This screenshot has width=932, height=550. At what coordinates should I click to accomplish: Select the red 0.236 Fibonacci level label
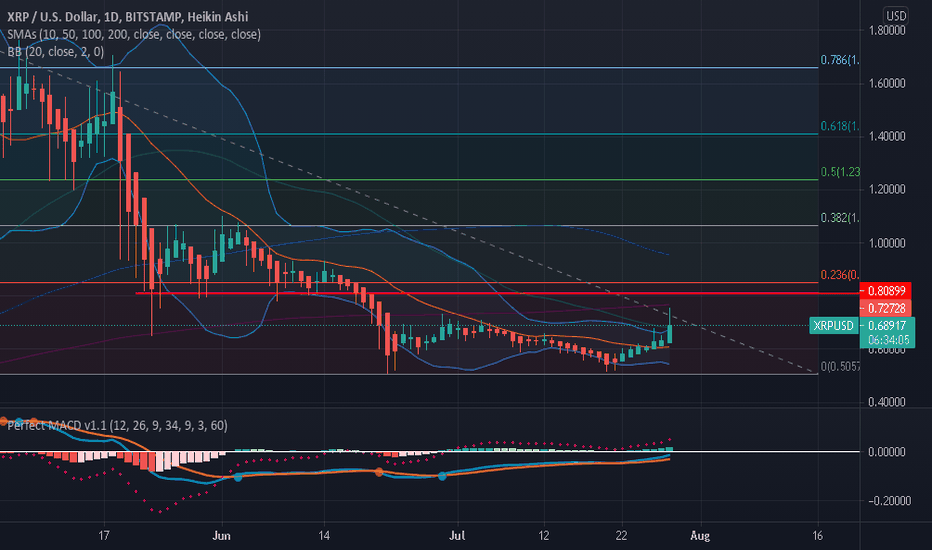pos(840,275)
